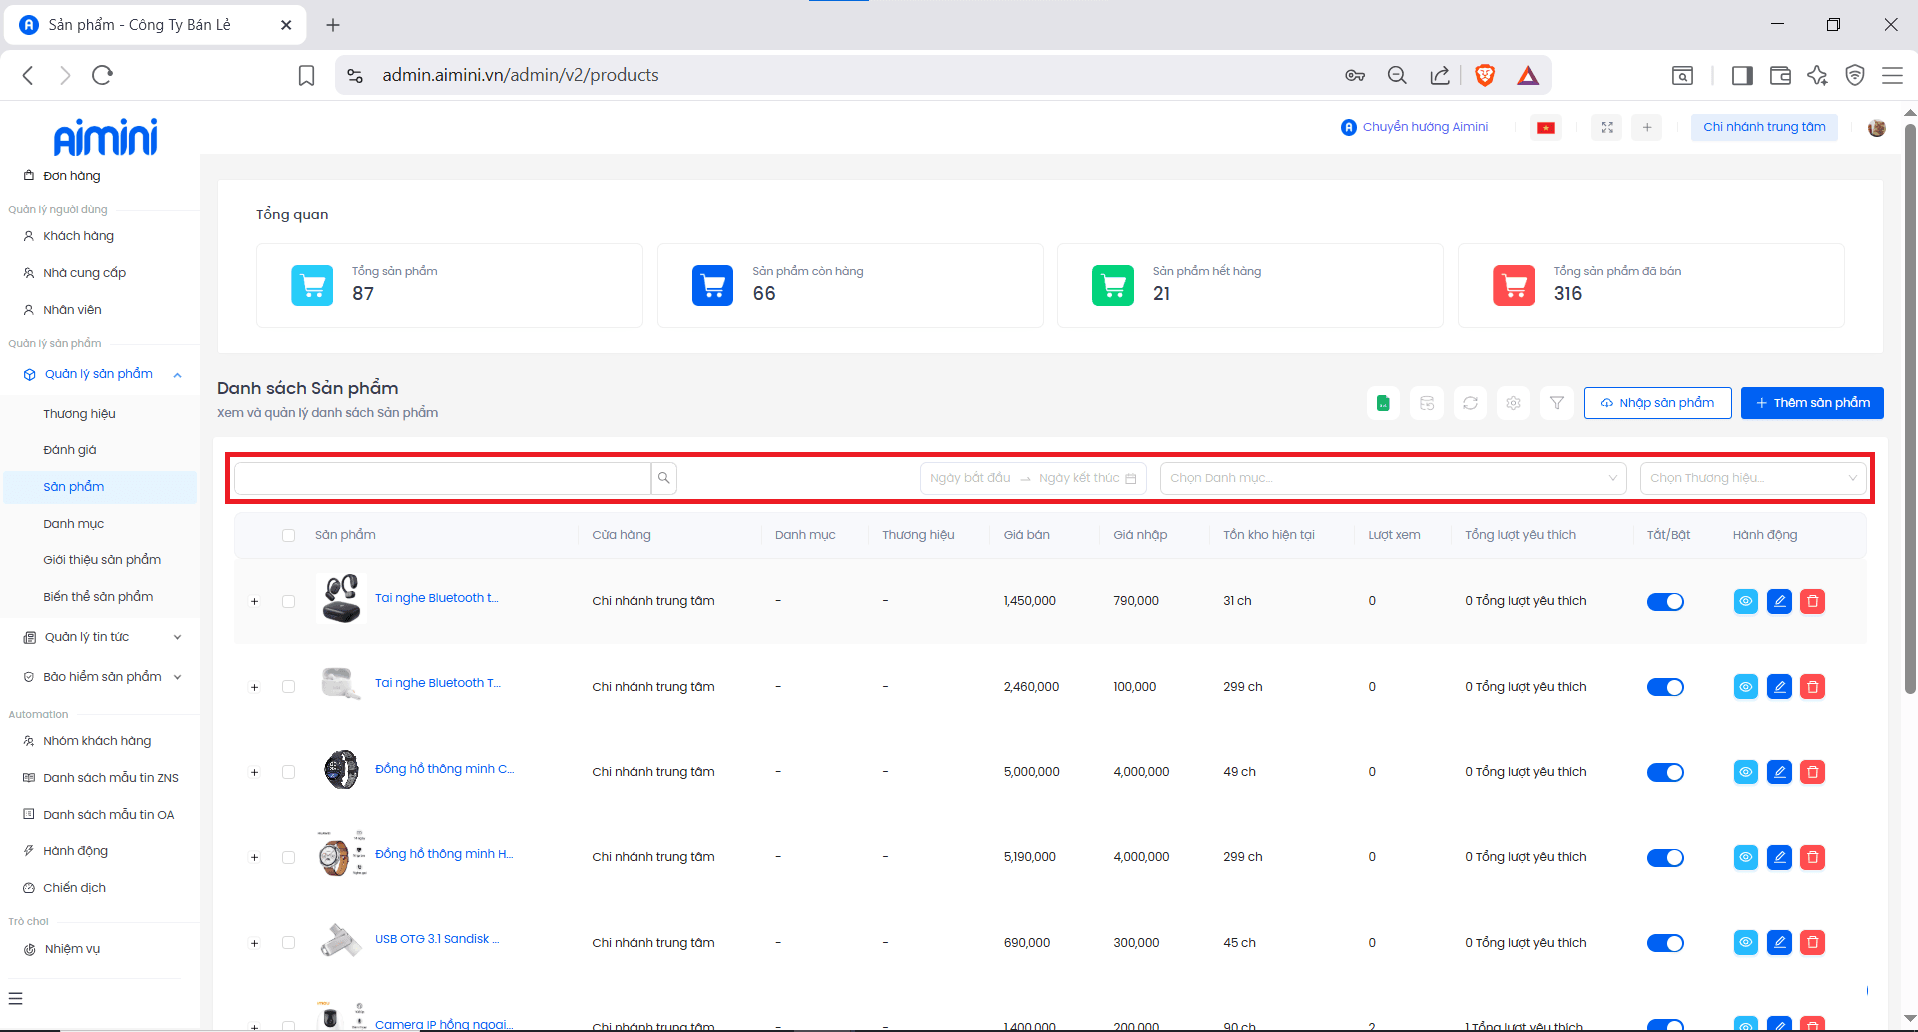Delete the Đồng hồ thông minh C product
The height and width of the screenshot is (1032, 1918).
(x=1812, y=772)
